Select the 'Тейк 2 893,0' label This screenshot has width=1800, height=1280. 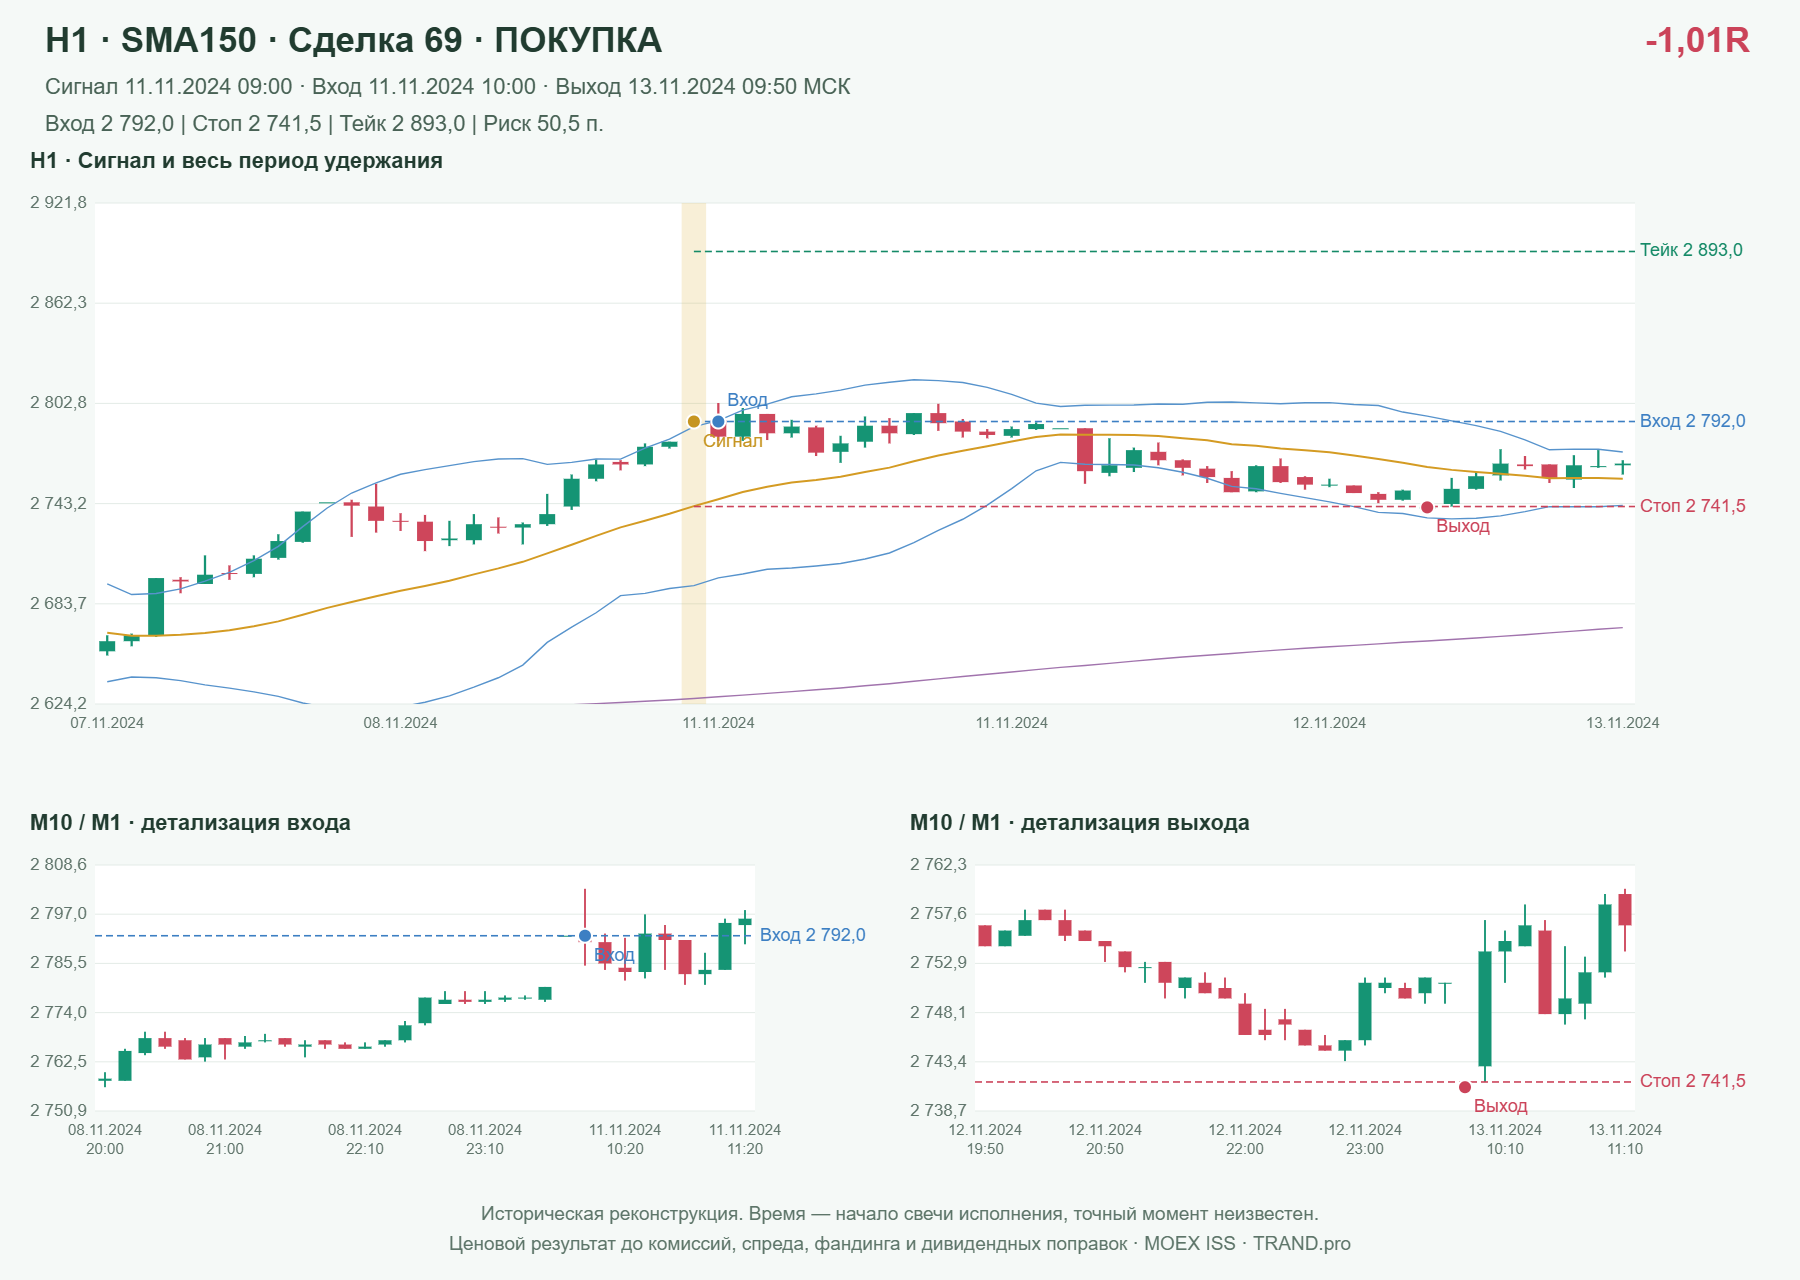(1691, 250)
